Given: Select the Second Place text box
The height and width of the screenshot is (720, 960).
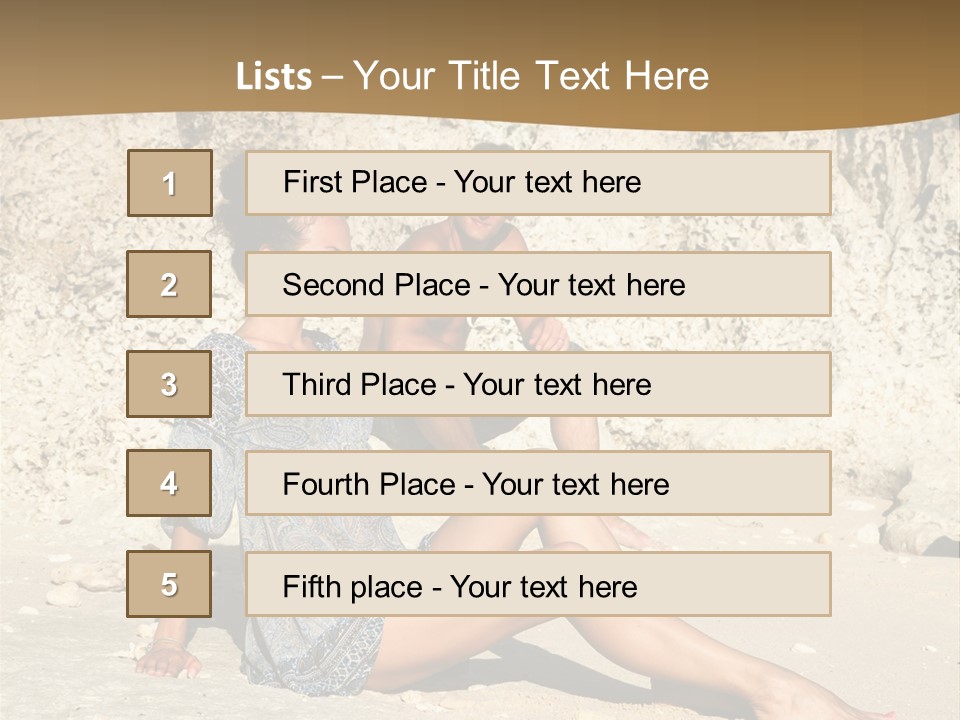Looking at the screenshot, I should (538, 285).
